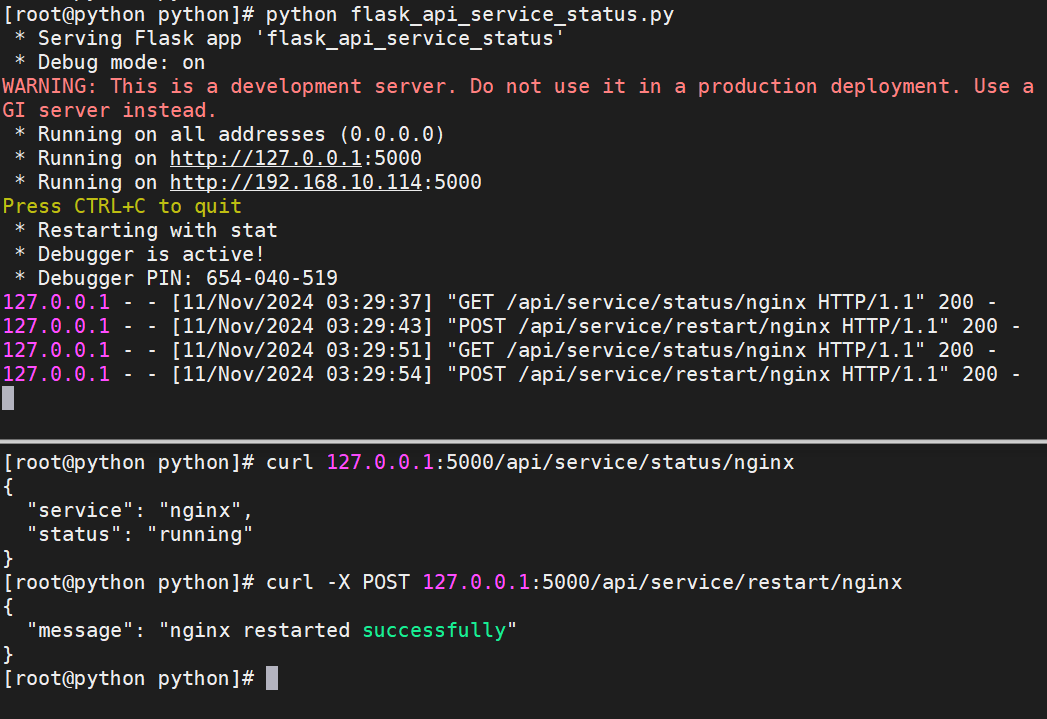The image size is (1047, 719).
Task: Click the cursor at the bottom empty prompt
Action: (x=271, y=678)
